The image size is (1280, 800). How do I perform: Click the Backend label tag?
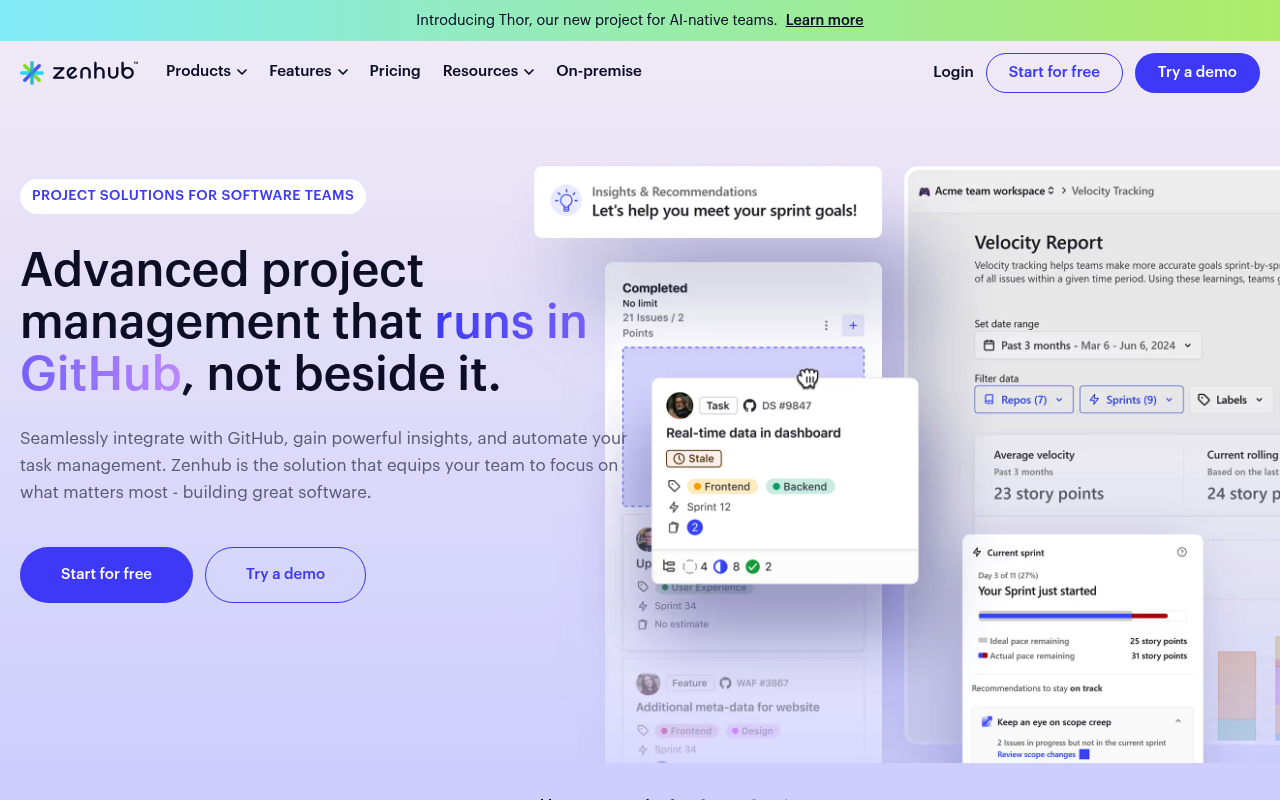pyautogui.click(x=800, y=486)
